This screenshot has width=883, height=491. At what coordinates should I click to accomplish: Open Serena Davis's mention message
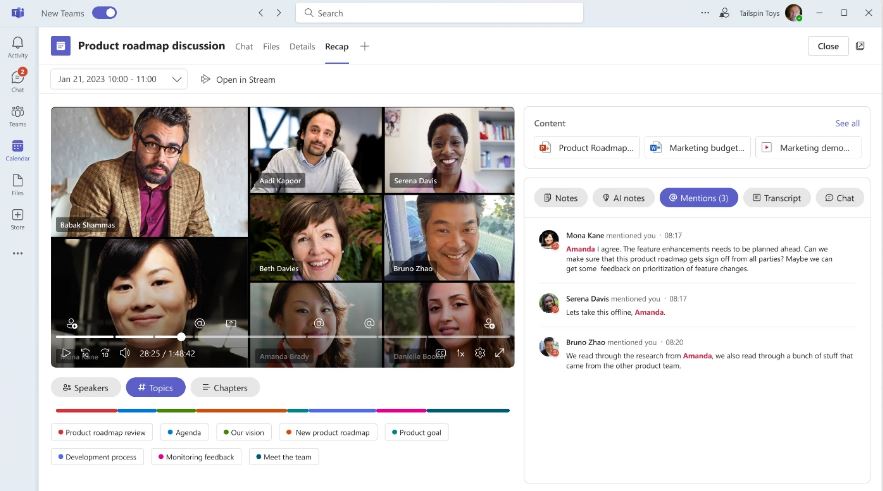pyautogui.click(x=696, y=305)
